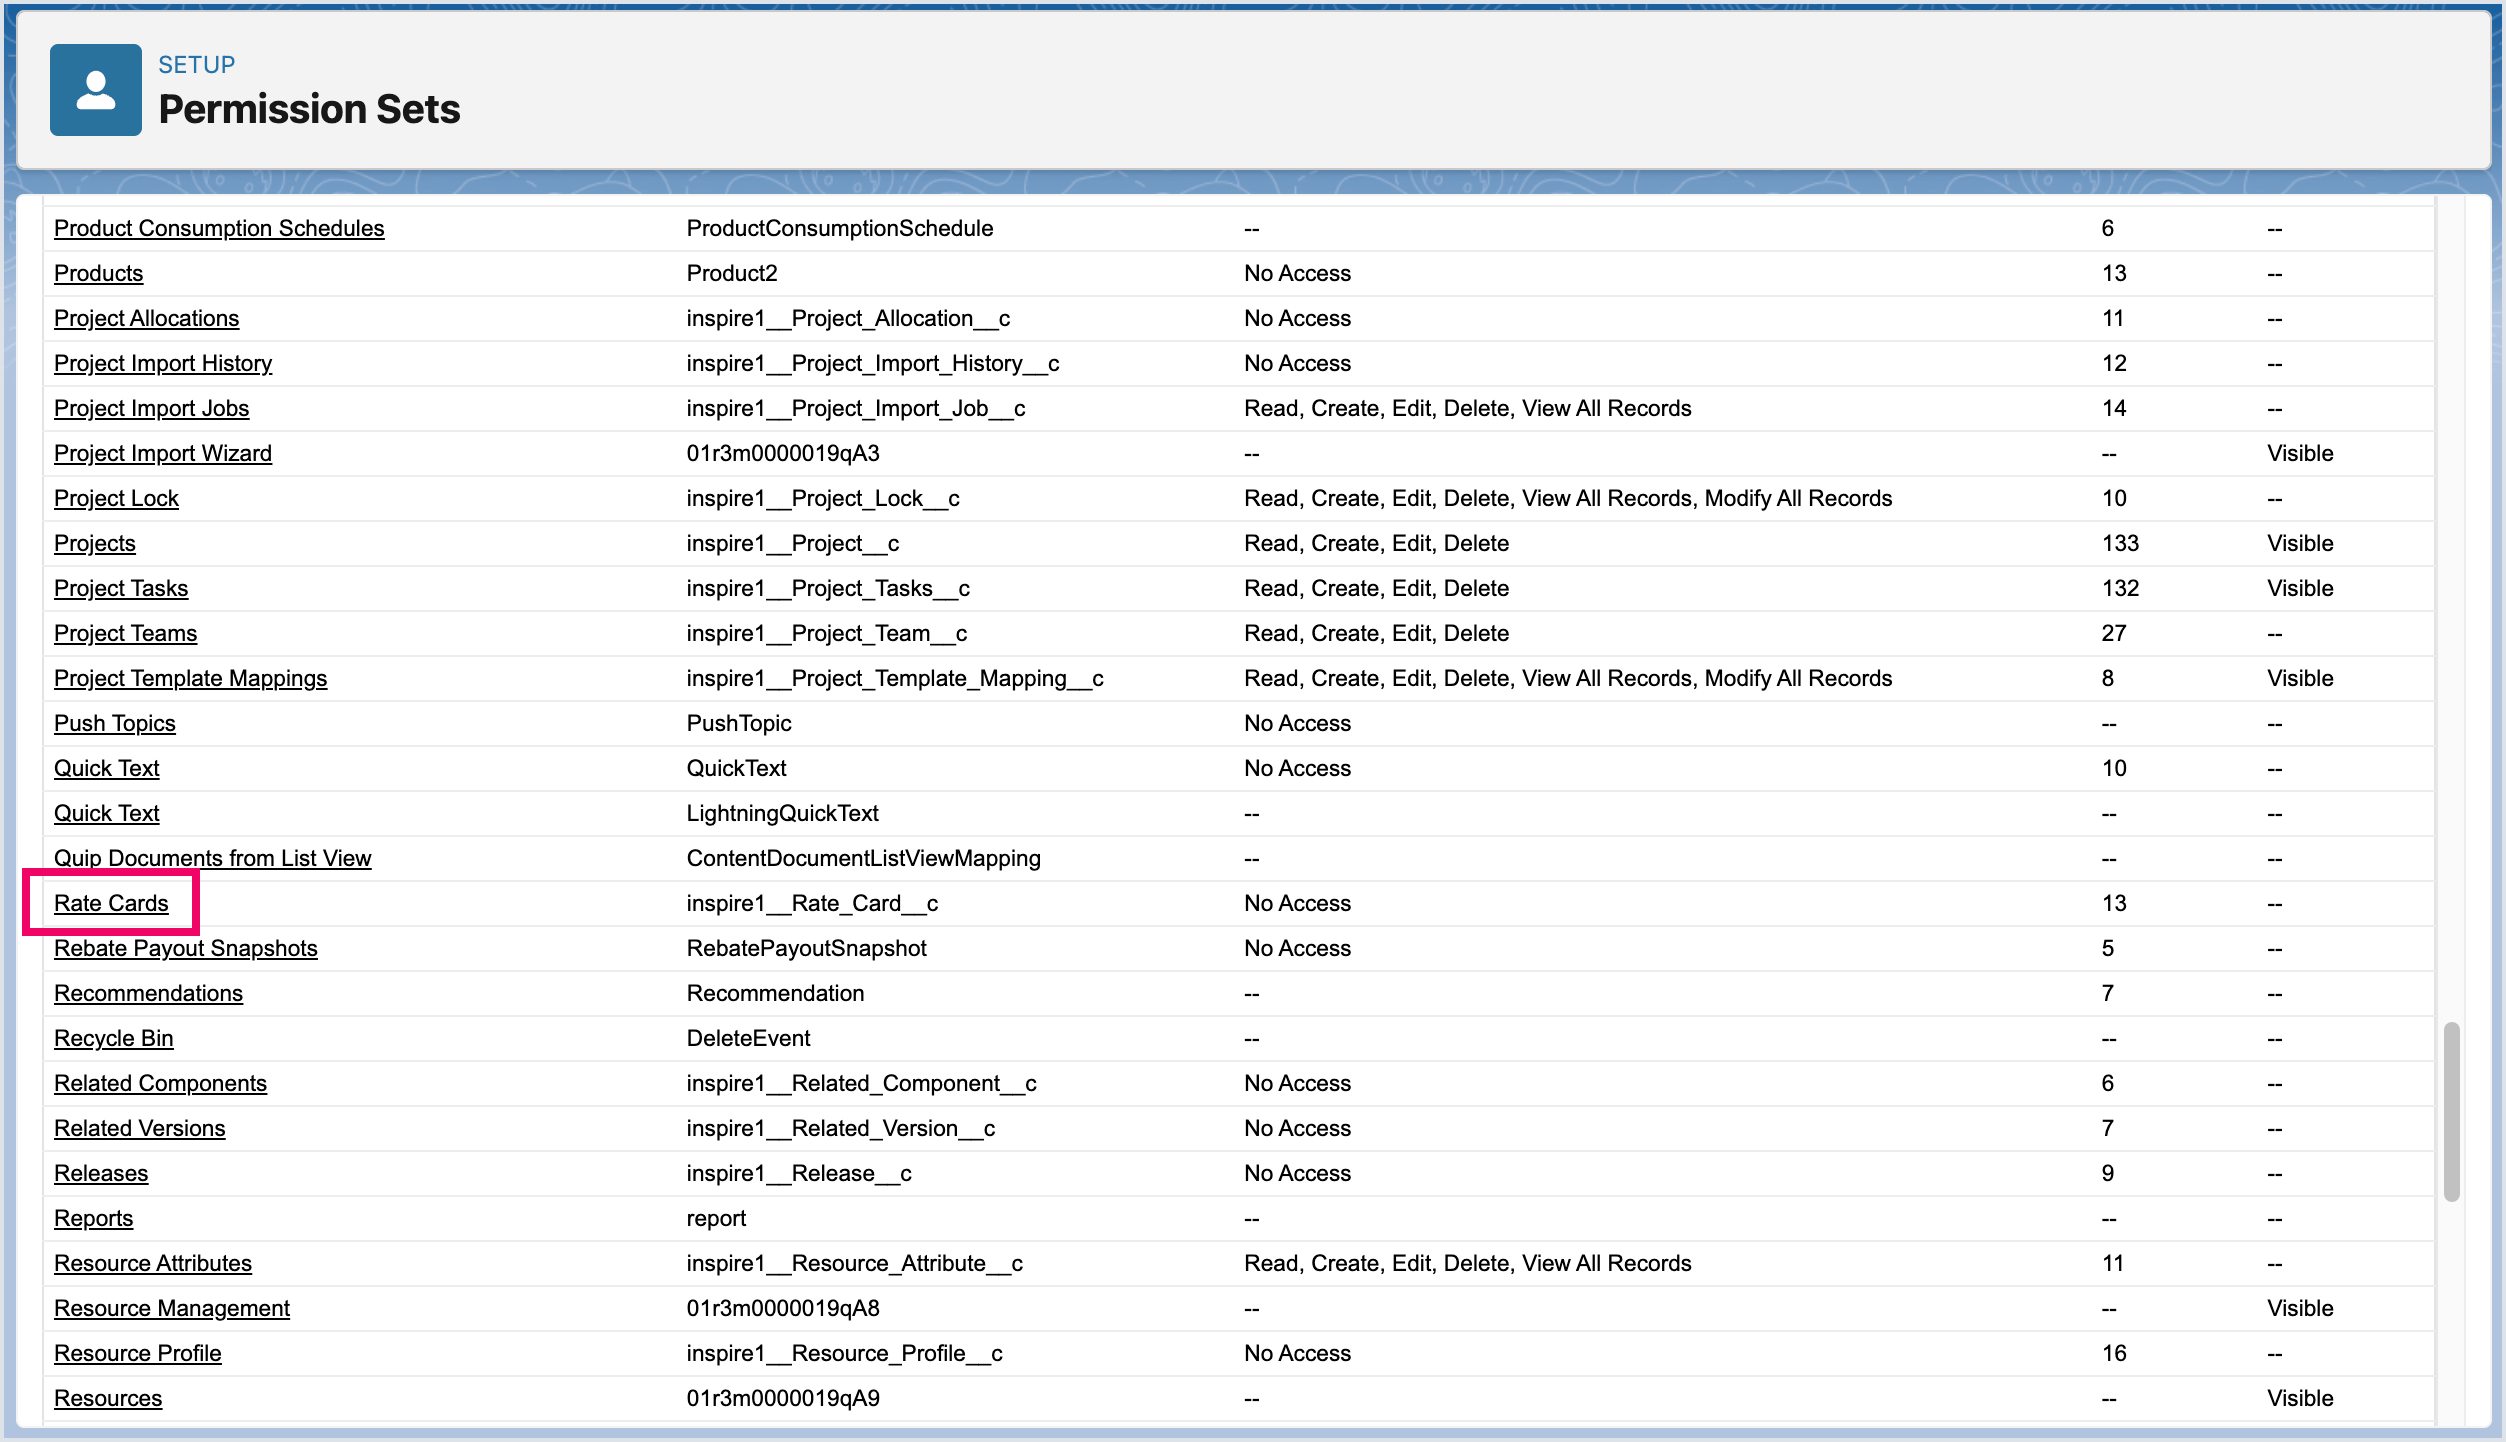The image size is (2506, 1442).
Task: Open Project Import Wizard link
Action: point(163,453)
